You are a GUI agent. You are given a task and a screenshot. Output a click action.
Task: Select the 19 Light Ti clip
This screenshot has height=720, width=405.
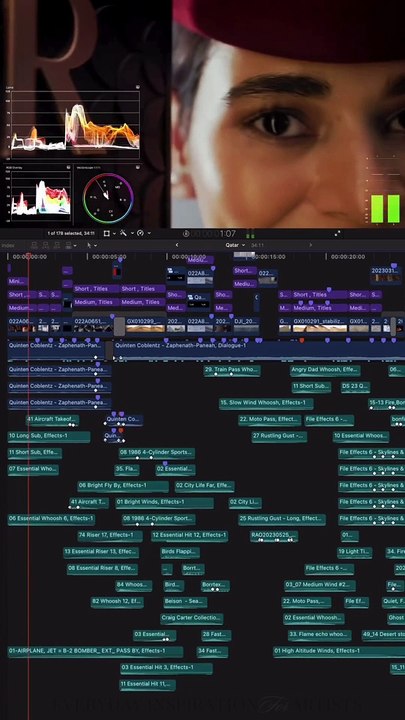pyautogui.click(x=354, y=552)
